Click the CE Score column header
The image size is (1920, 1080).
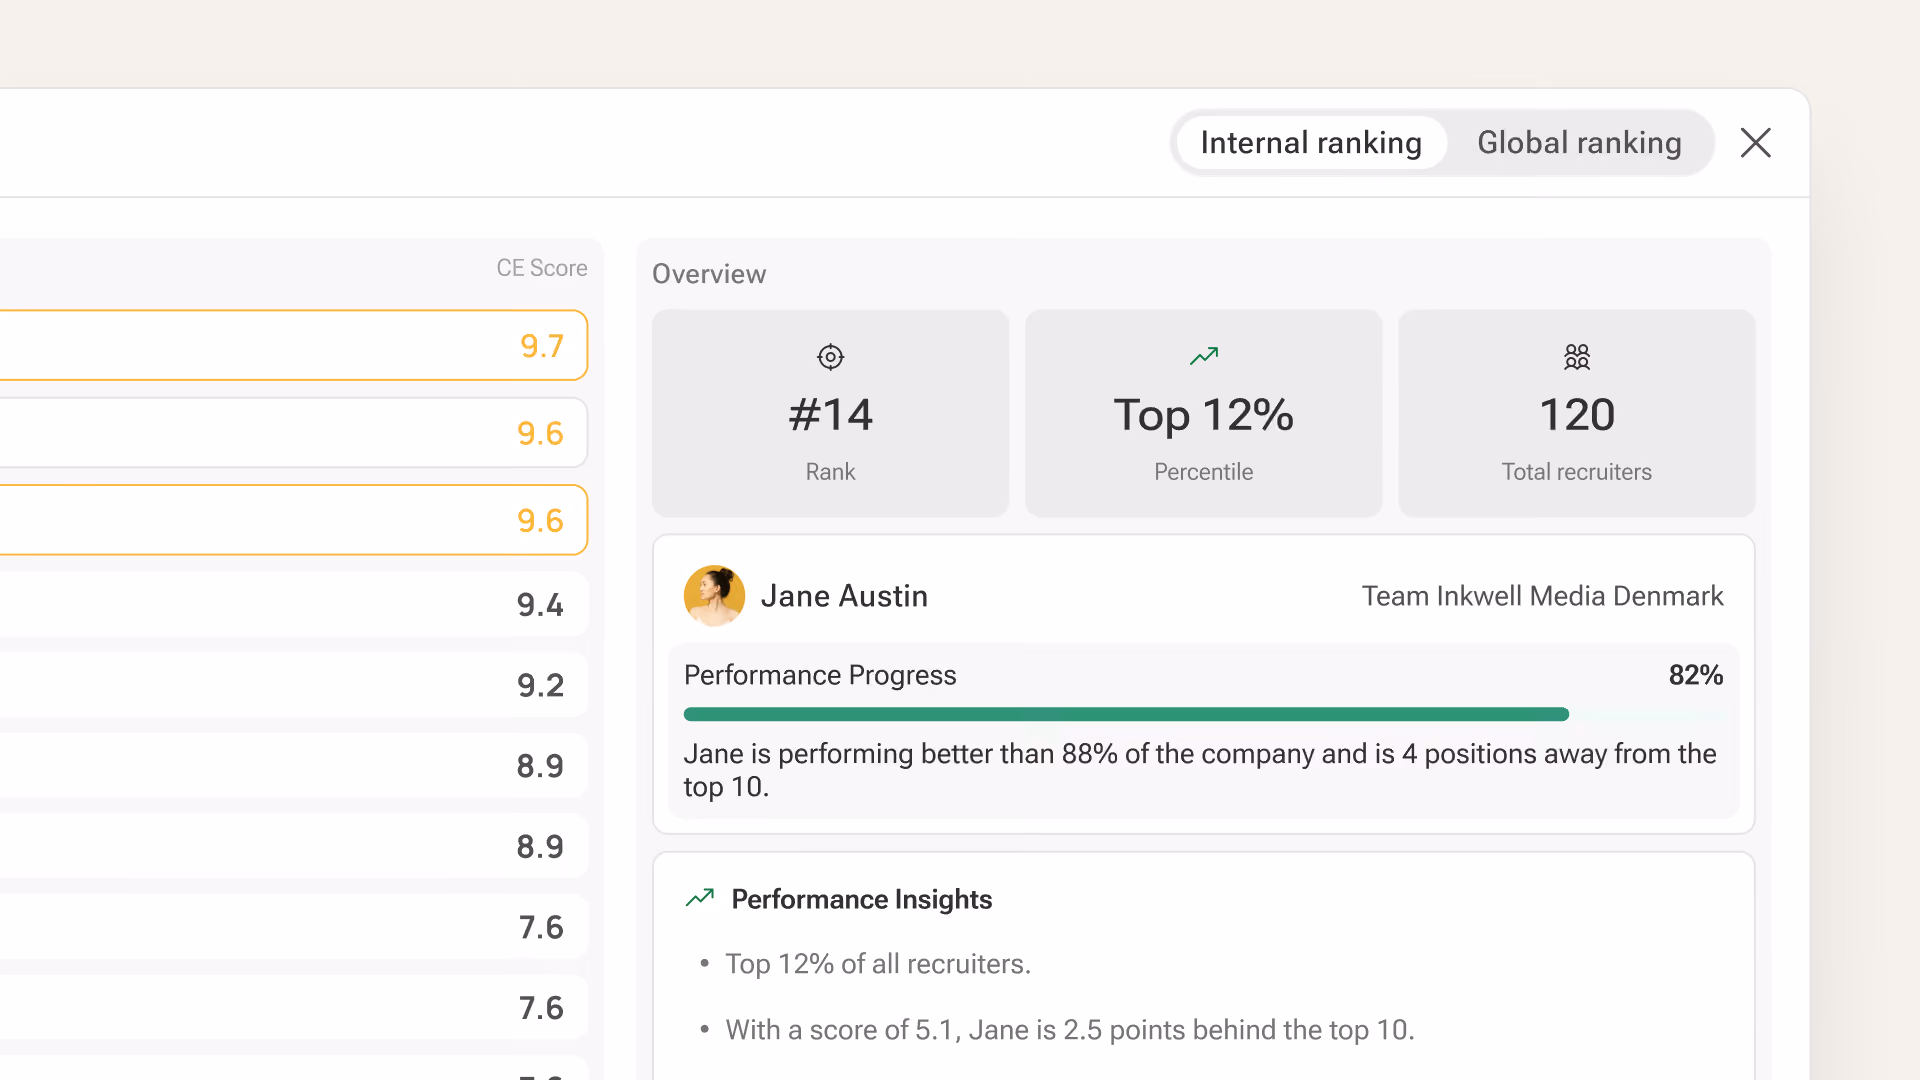[x=542, y=268]
